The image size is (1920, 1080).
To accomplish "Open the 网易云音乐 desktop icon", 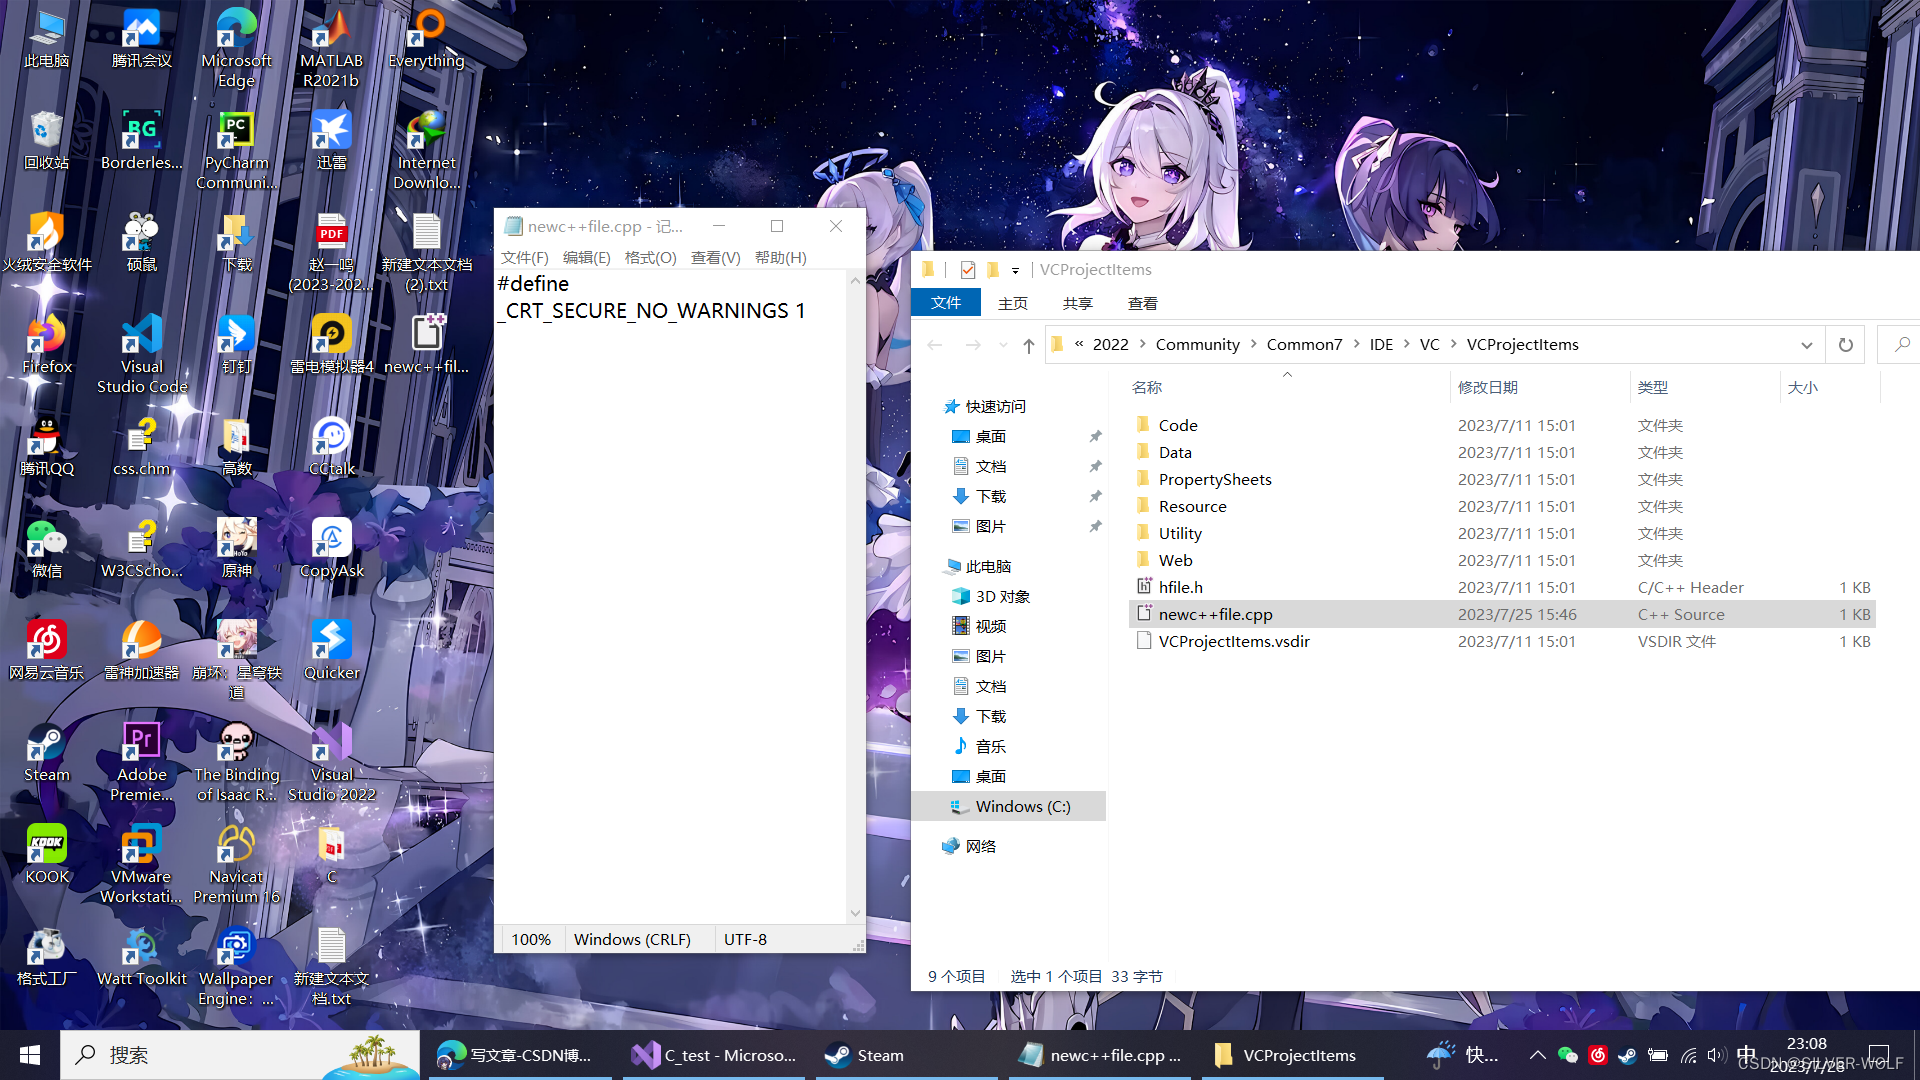I will point(46,651).
